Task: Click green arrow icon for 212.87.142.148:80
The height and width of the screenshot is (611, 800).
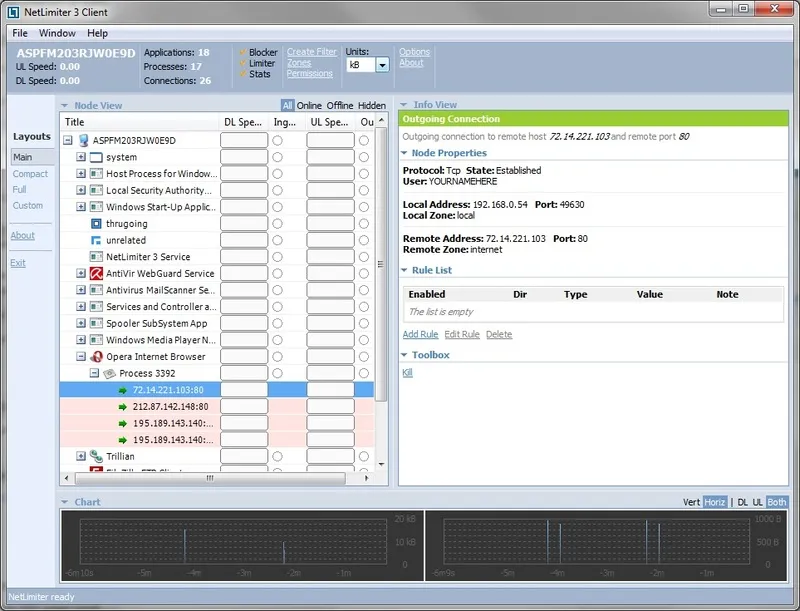Action: [x=122, y=406]
